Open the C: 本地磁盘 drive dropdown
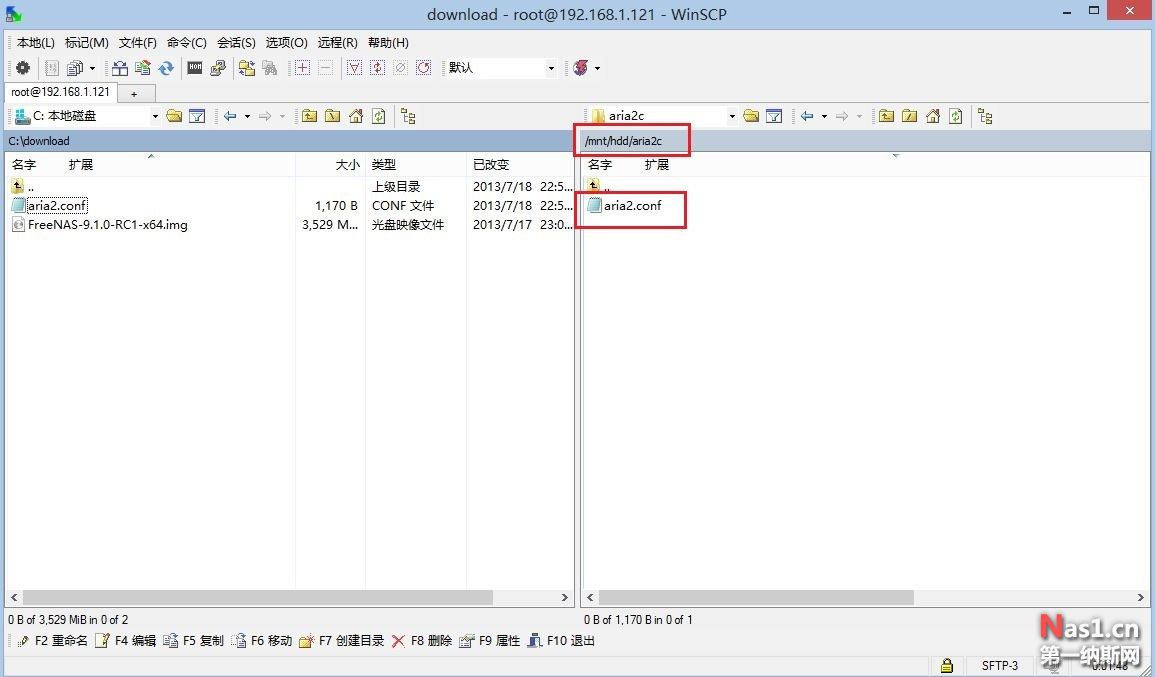1155x677 pixels. [155, 116]
